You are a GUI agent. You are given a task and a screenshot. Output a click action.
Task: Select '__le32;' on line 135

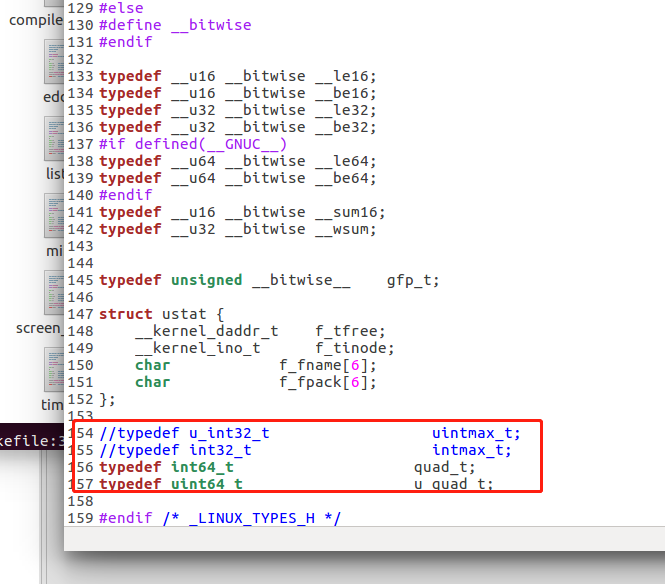pos(346,110)
